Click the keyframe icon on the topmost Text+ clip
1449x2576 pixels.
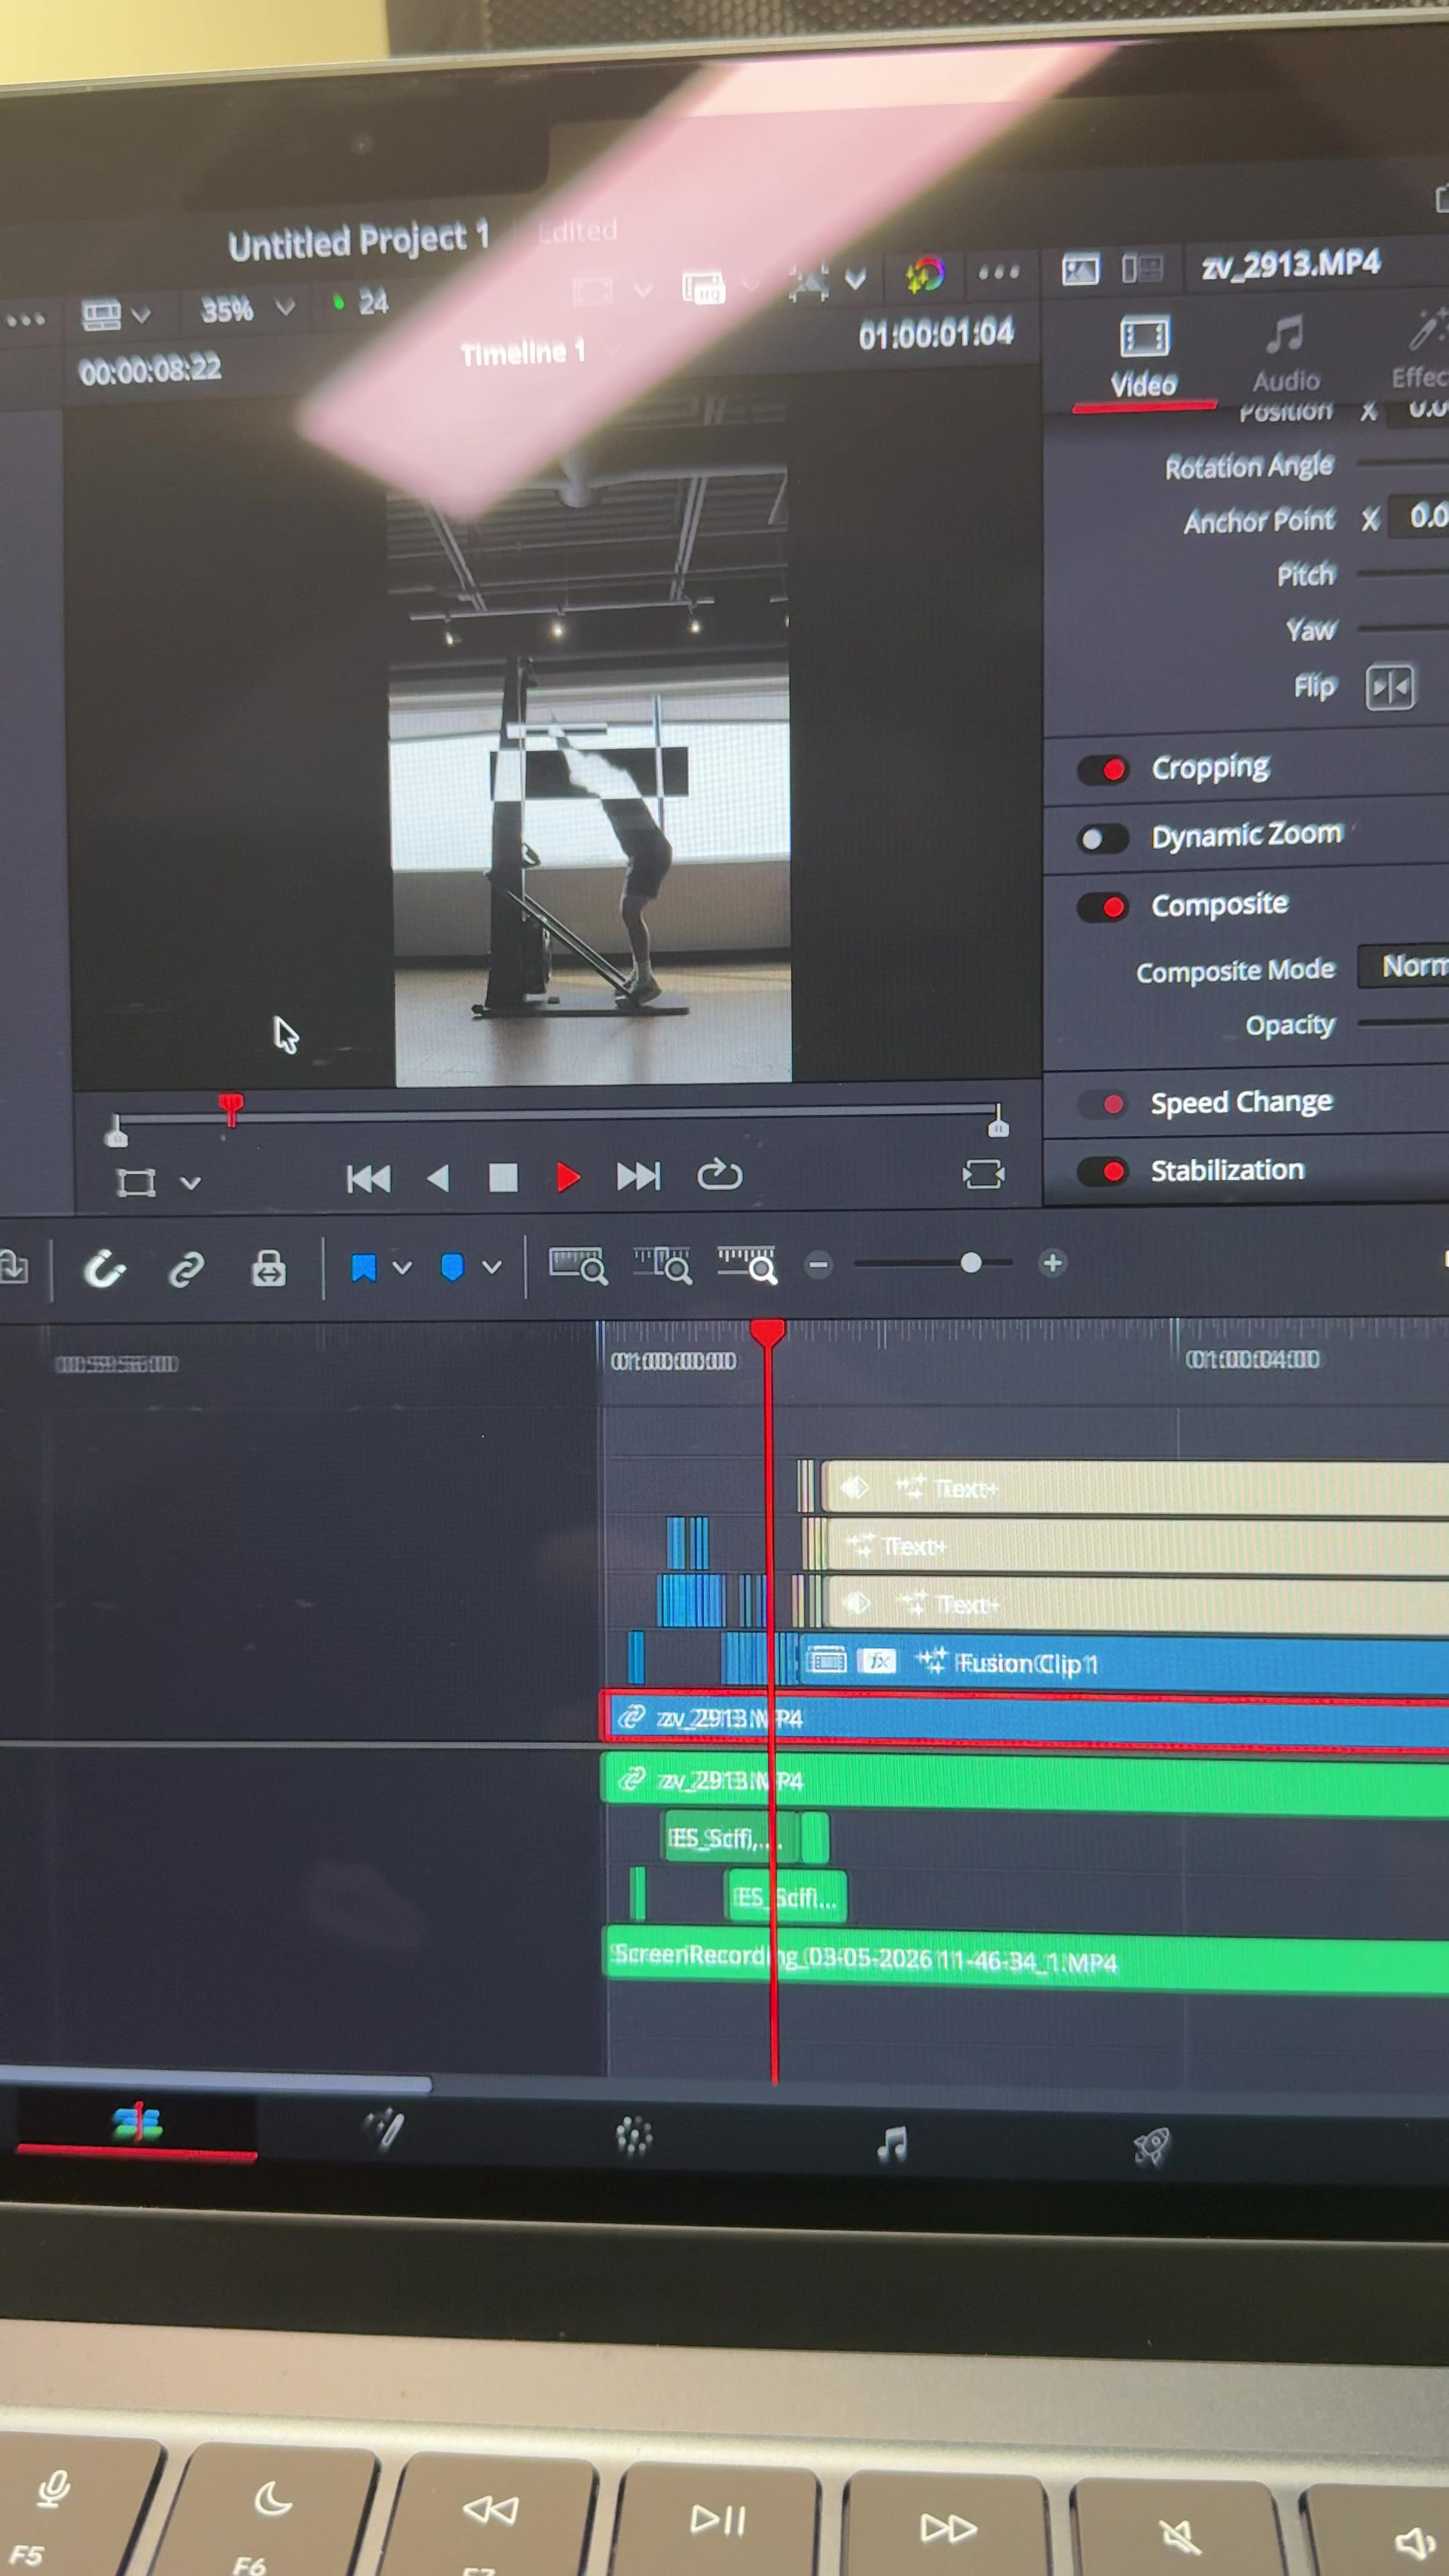click(853, 1487)
